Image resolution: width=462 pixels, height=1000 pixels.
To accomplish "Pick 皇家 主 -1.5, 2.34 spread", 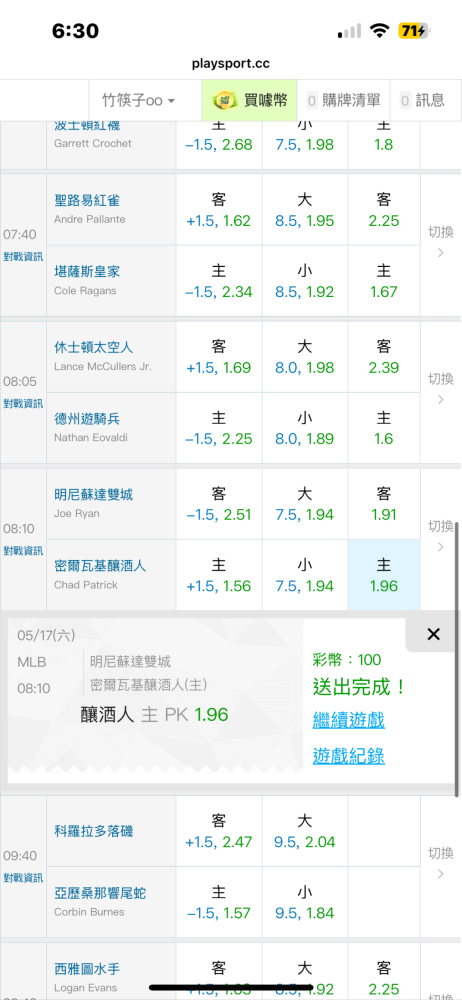I will point(219,281).
